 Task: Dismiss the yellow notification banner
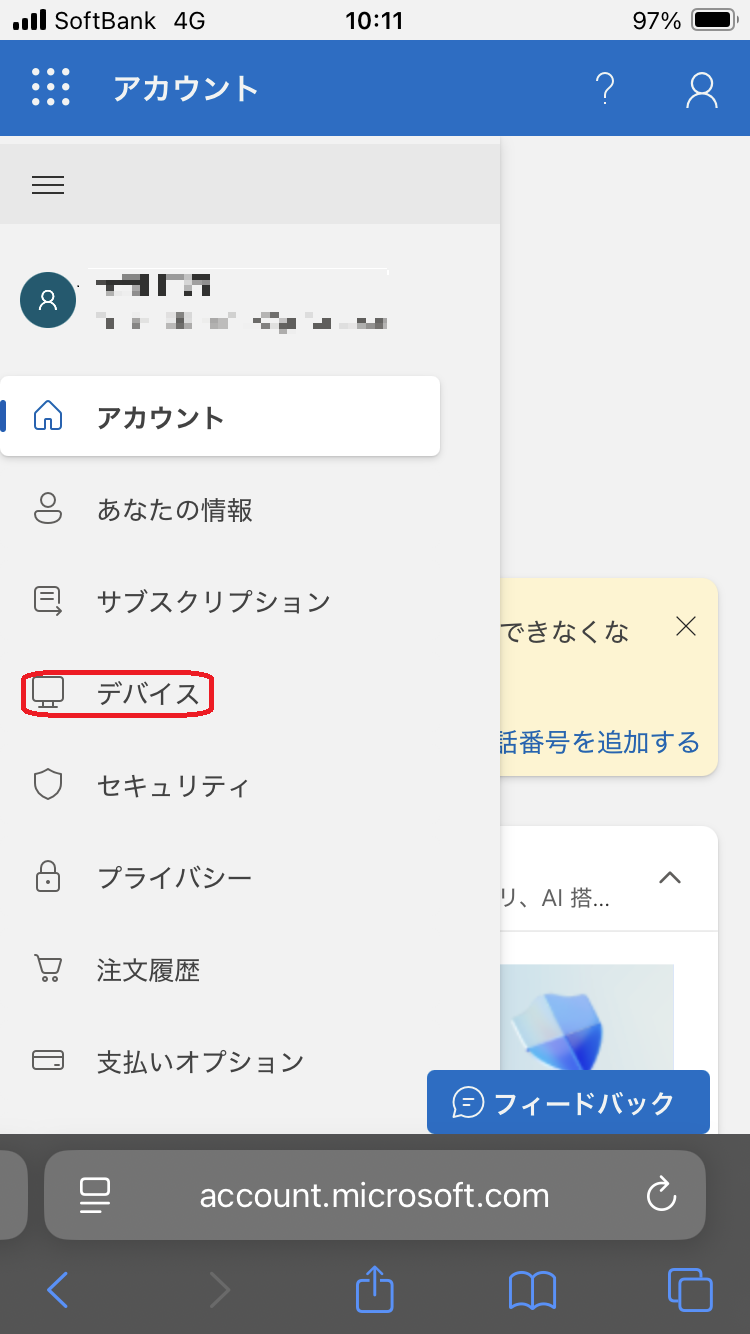pos(685,627)
